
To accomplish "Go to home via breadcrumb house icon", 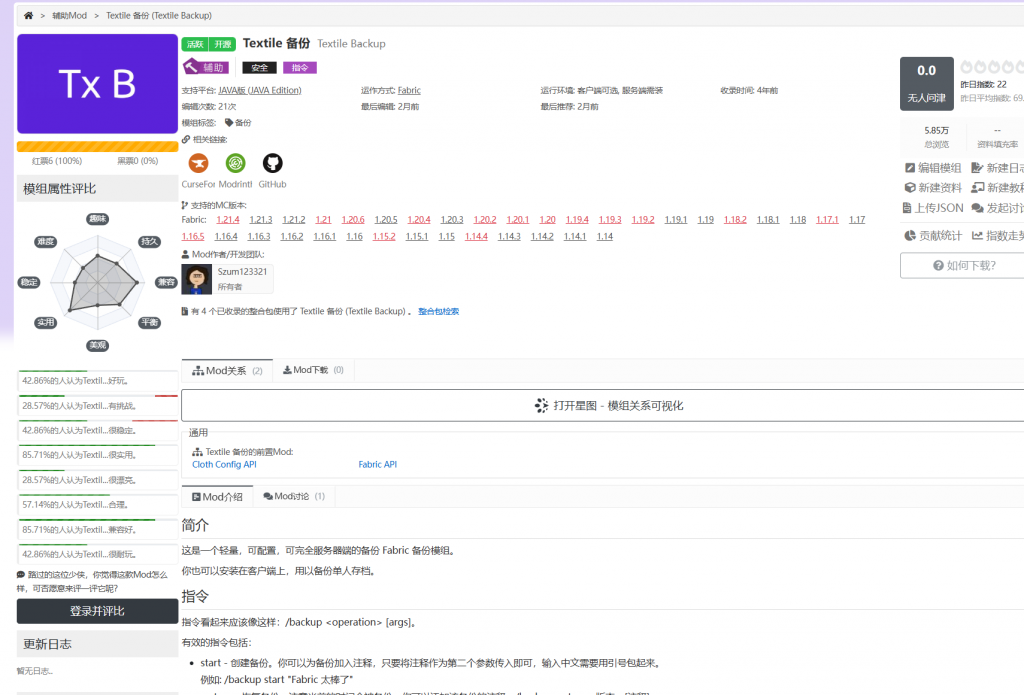I will click(28, 15).
